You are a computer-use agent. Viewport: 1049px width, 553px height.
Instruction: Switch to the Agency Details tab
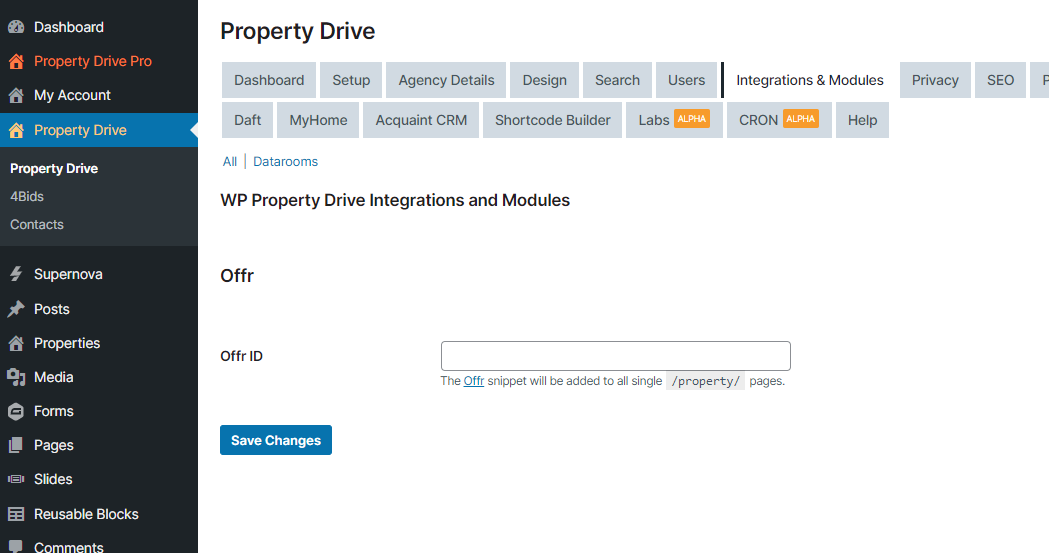[446, 80]
